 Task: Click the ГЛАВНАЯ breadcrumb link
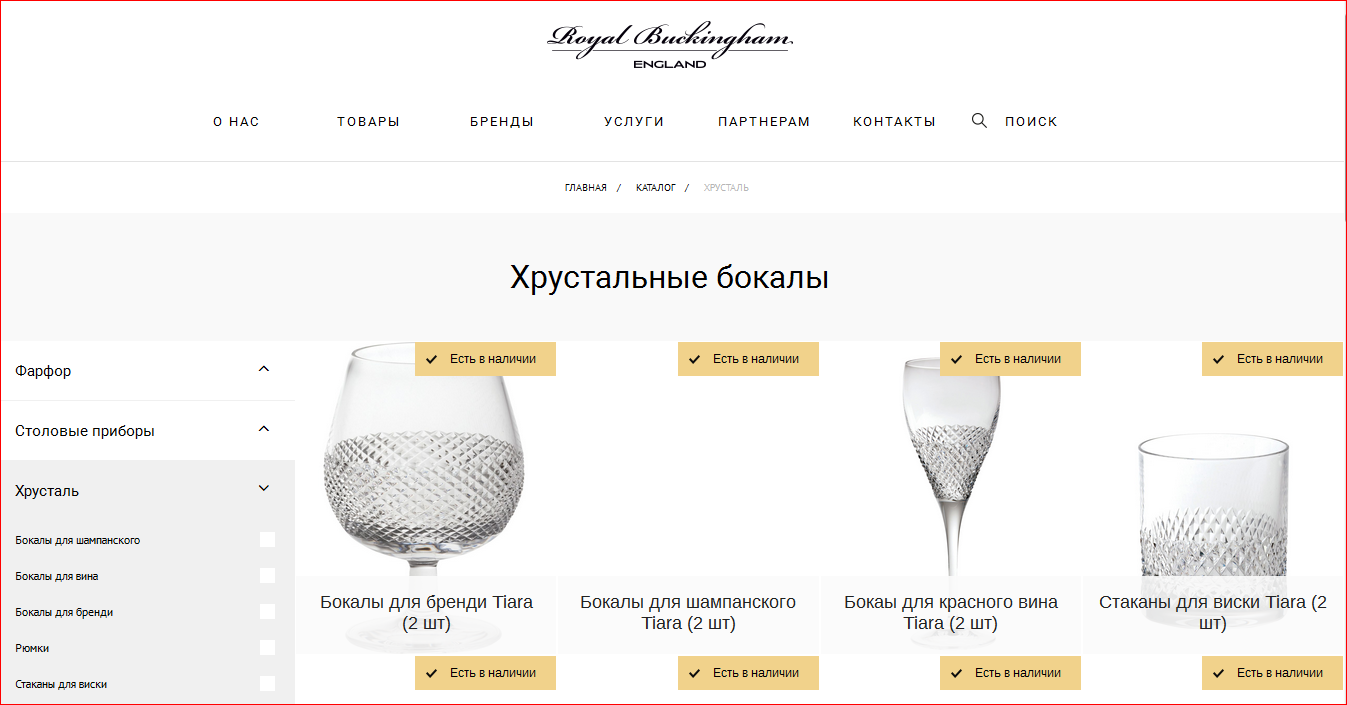[585, 188]
